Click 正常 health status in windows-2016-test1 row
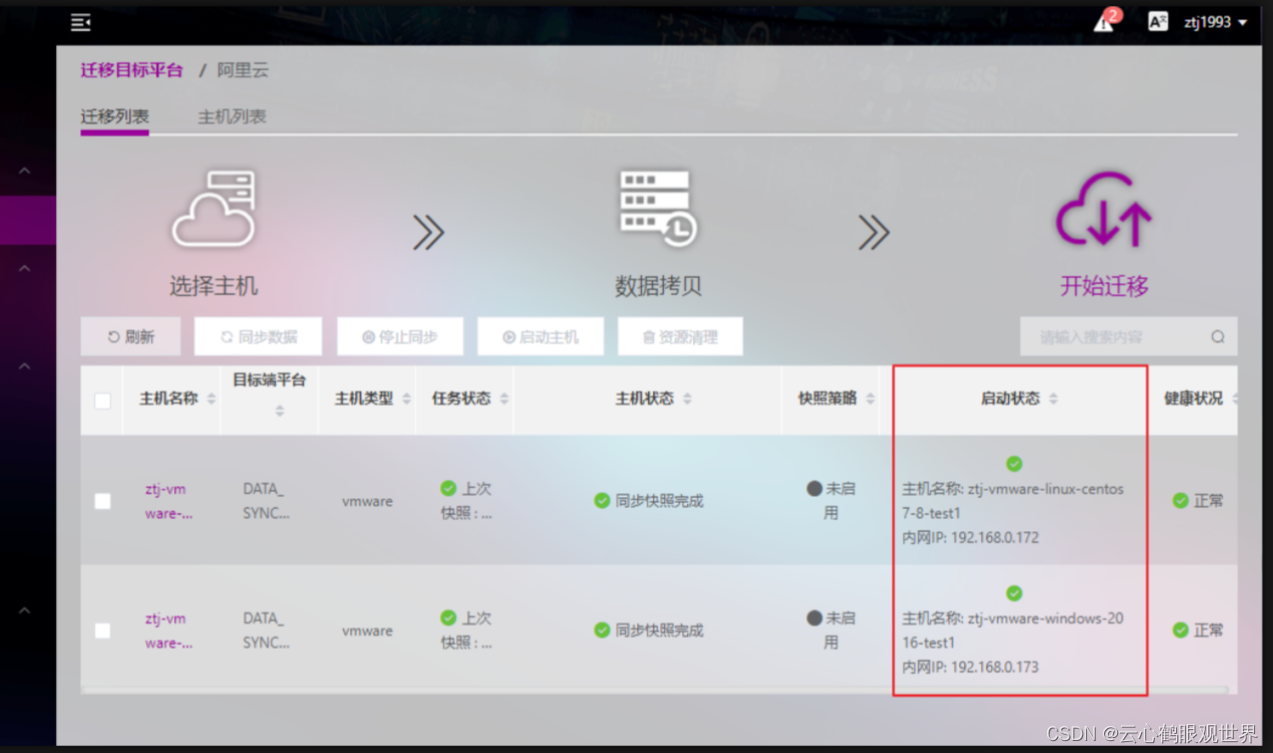1273x753 pixels. tap(1198, 631)
